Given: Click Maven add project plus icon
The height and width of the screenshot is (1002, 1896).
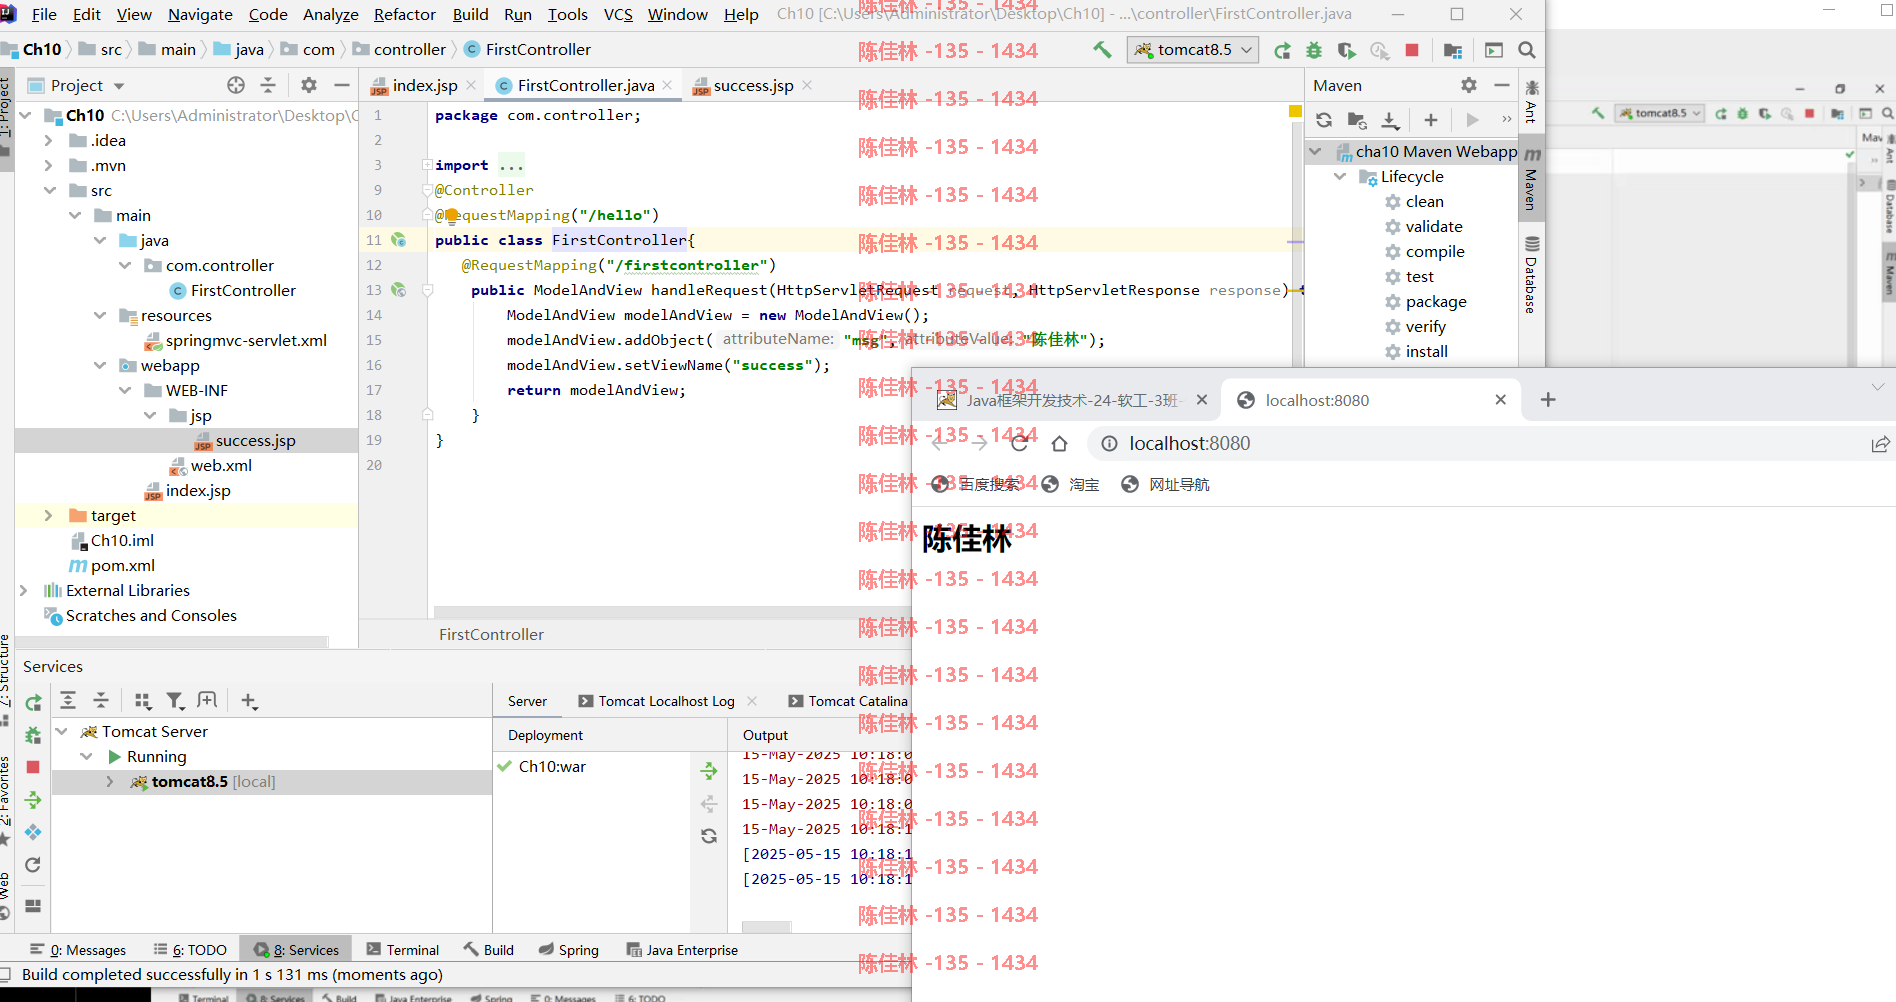Looking at the screenshot, I should click(1431, 120).
